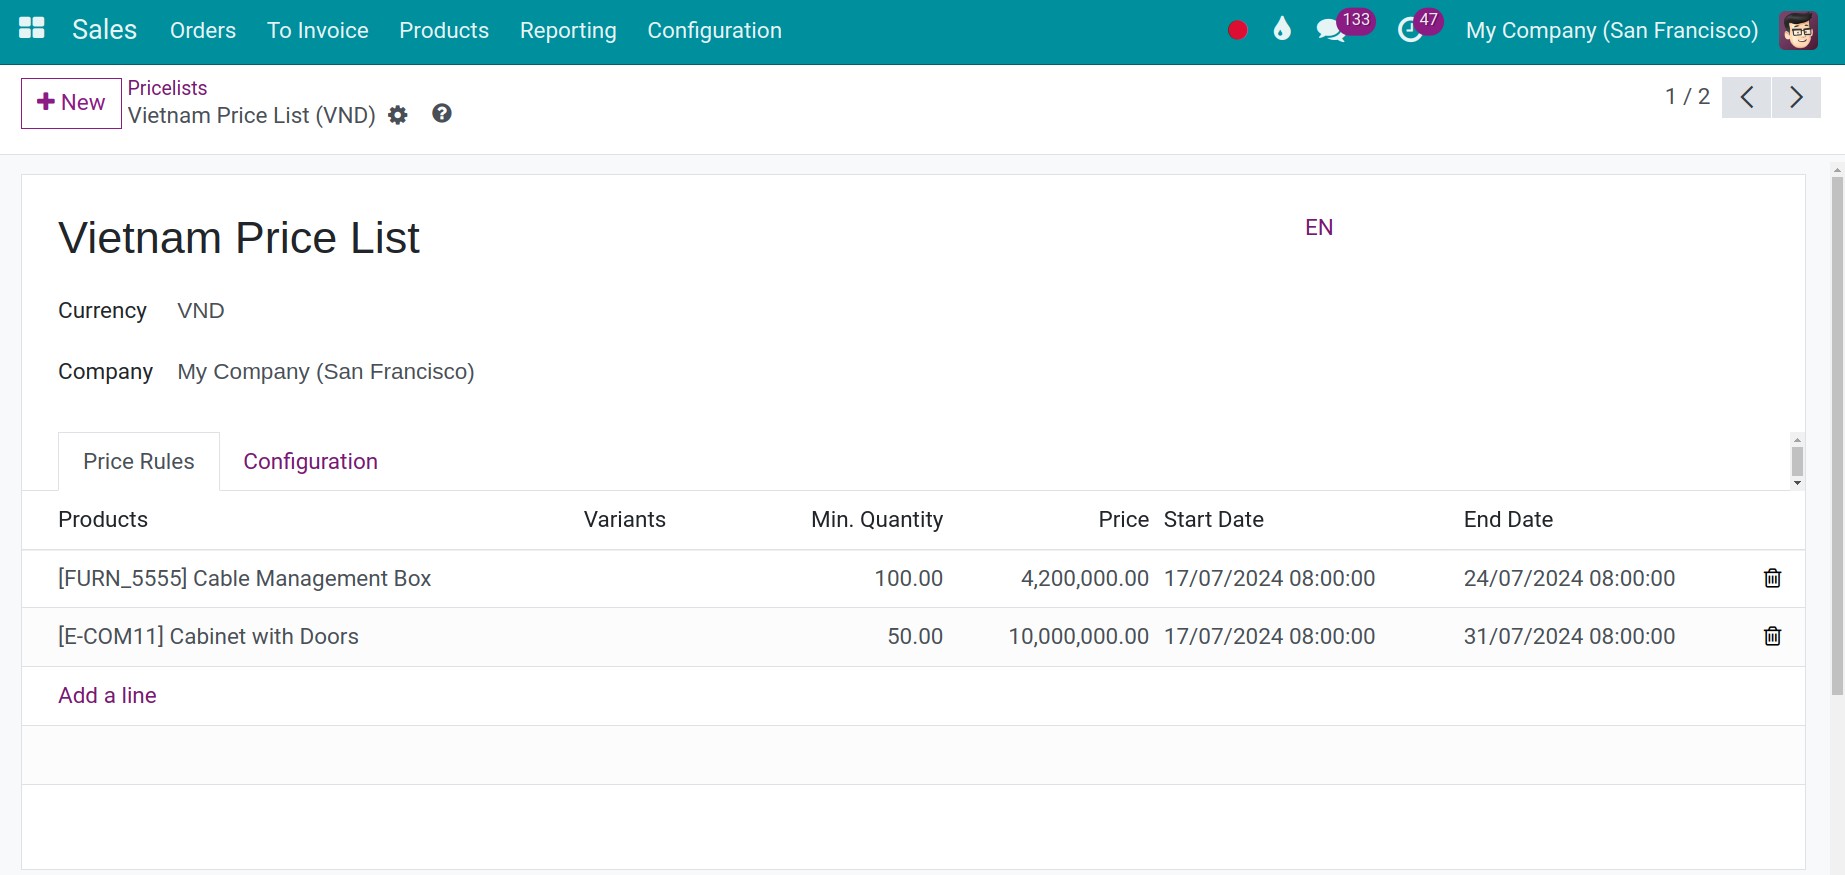Edit Cable Management Box start date cell
Image resolution: width=1845 pixels, height=875 pixels.
pos(1270,578)
